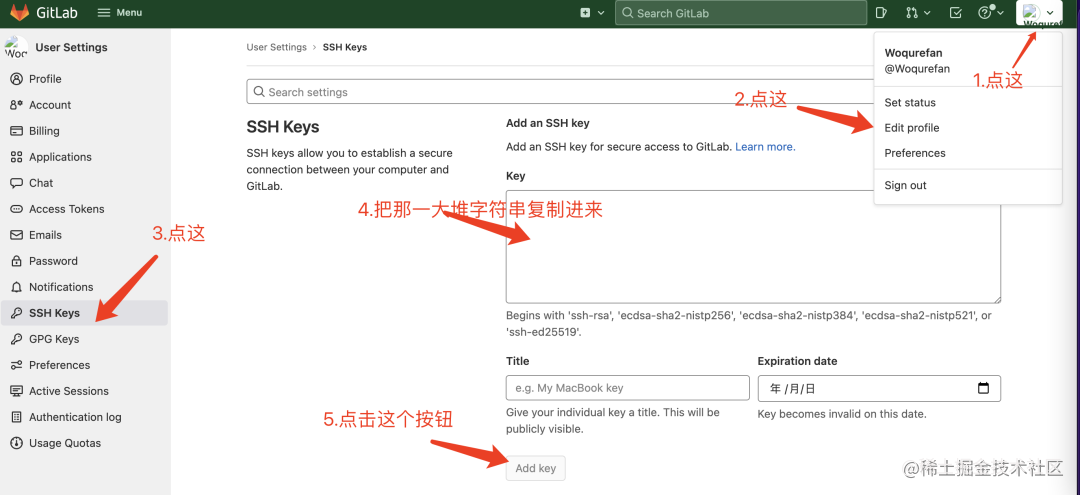Image resolution: width=1080 pixels, height=495 pixels.
Task: Click the SSH Keys key icon
Action: [17, 313]
